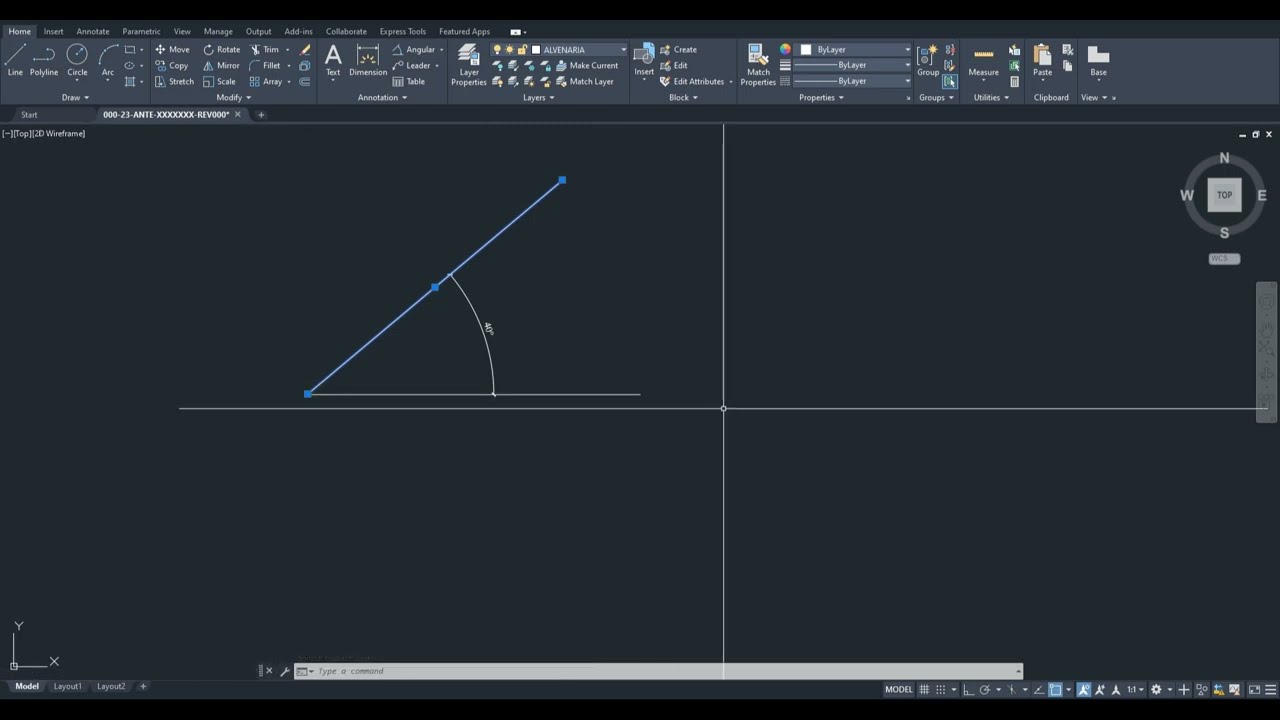Screen dimensions: 1280x720
Task: Click the ByLayer white color swatch
Action: click(806, 49)
